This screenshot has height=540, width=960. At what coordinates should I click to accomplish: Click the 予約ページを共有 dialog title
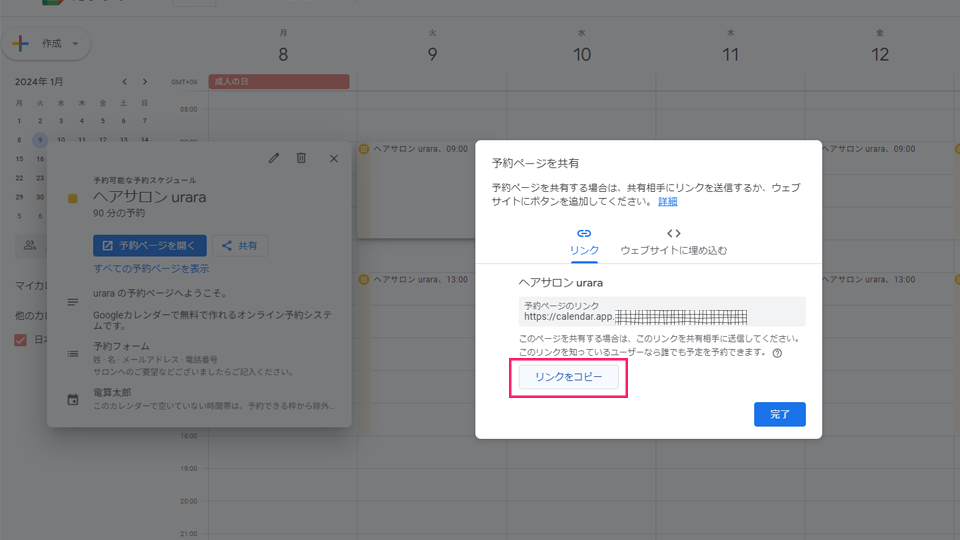coord(535,163)
